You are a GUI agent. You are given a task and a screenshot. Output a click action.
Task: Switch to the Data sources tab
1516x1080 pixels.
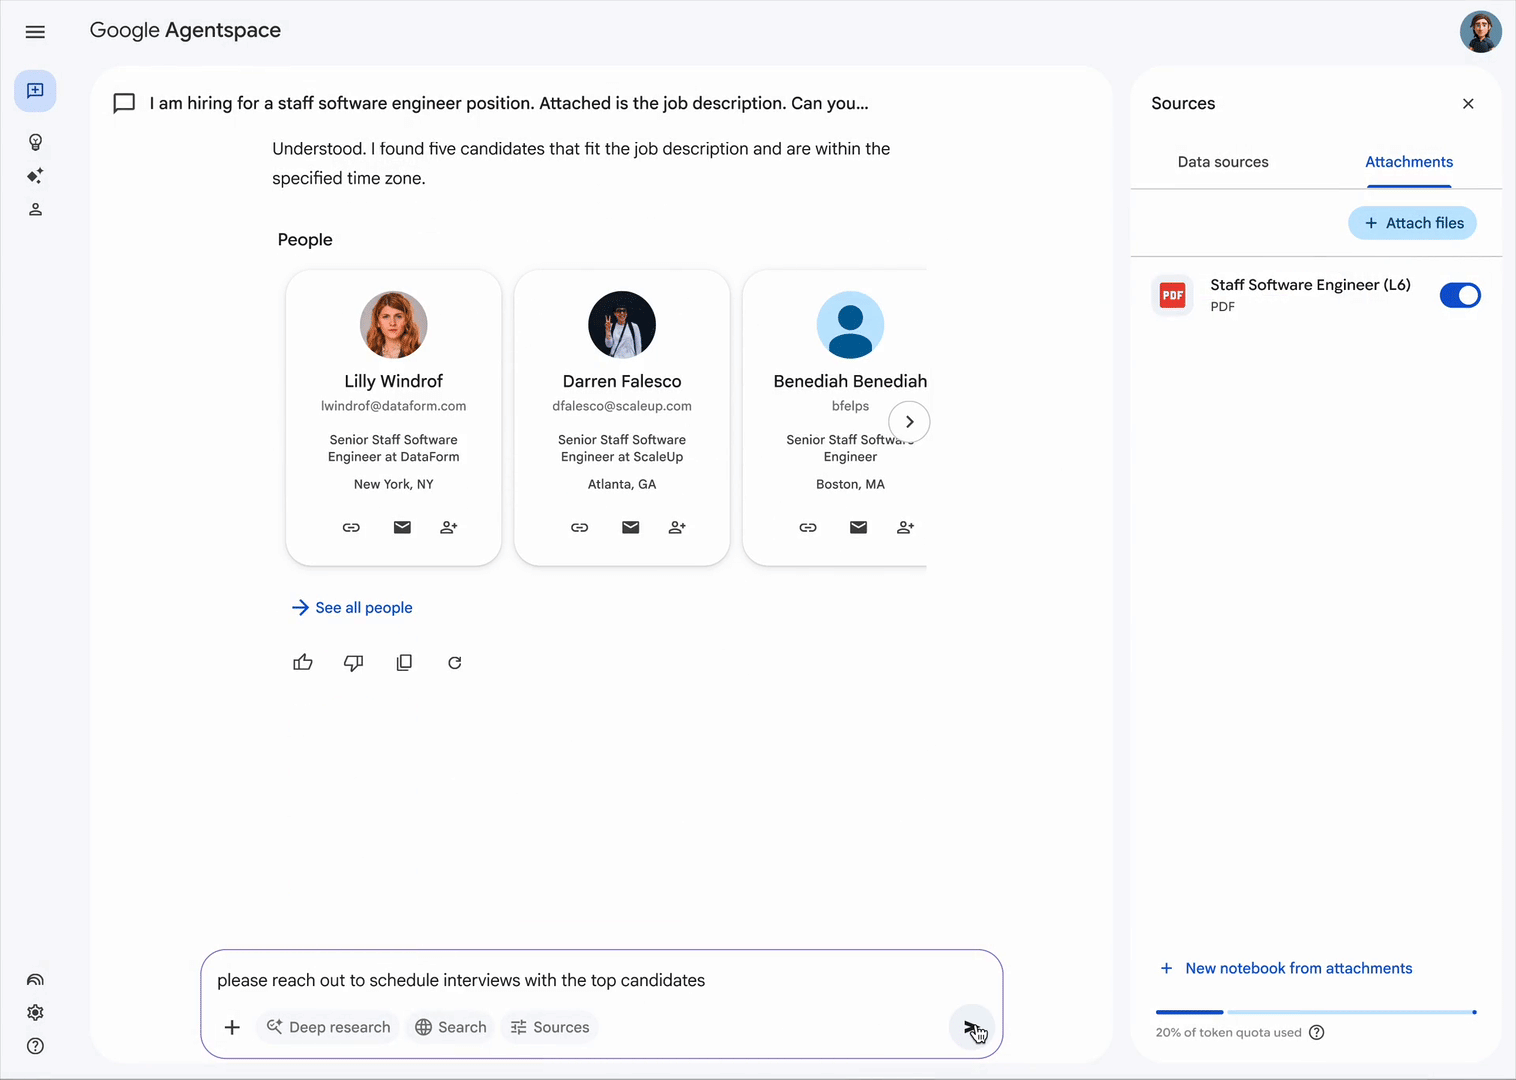1222,162
